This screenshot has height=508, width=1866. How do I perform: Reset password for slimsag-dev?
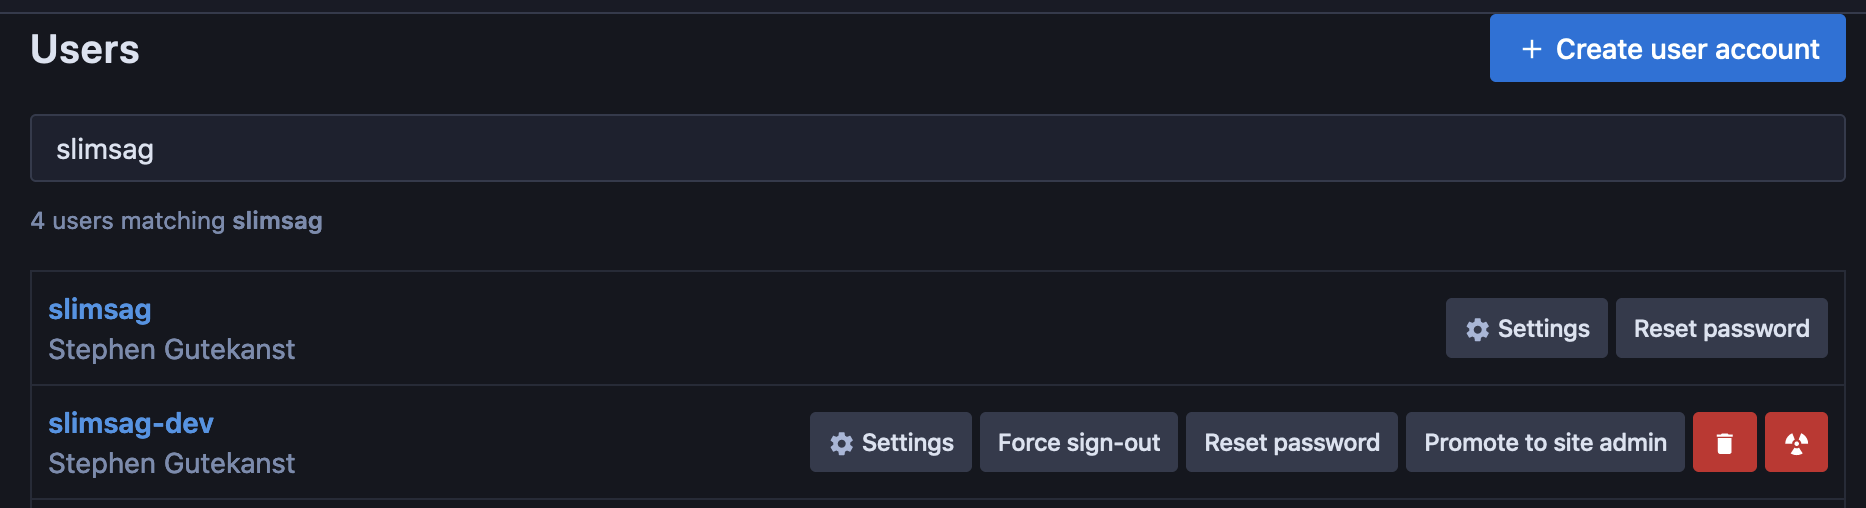(x=1291, y=442)
